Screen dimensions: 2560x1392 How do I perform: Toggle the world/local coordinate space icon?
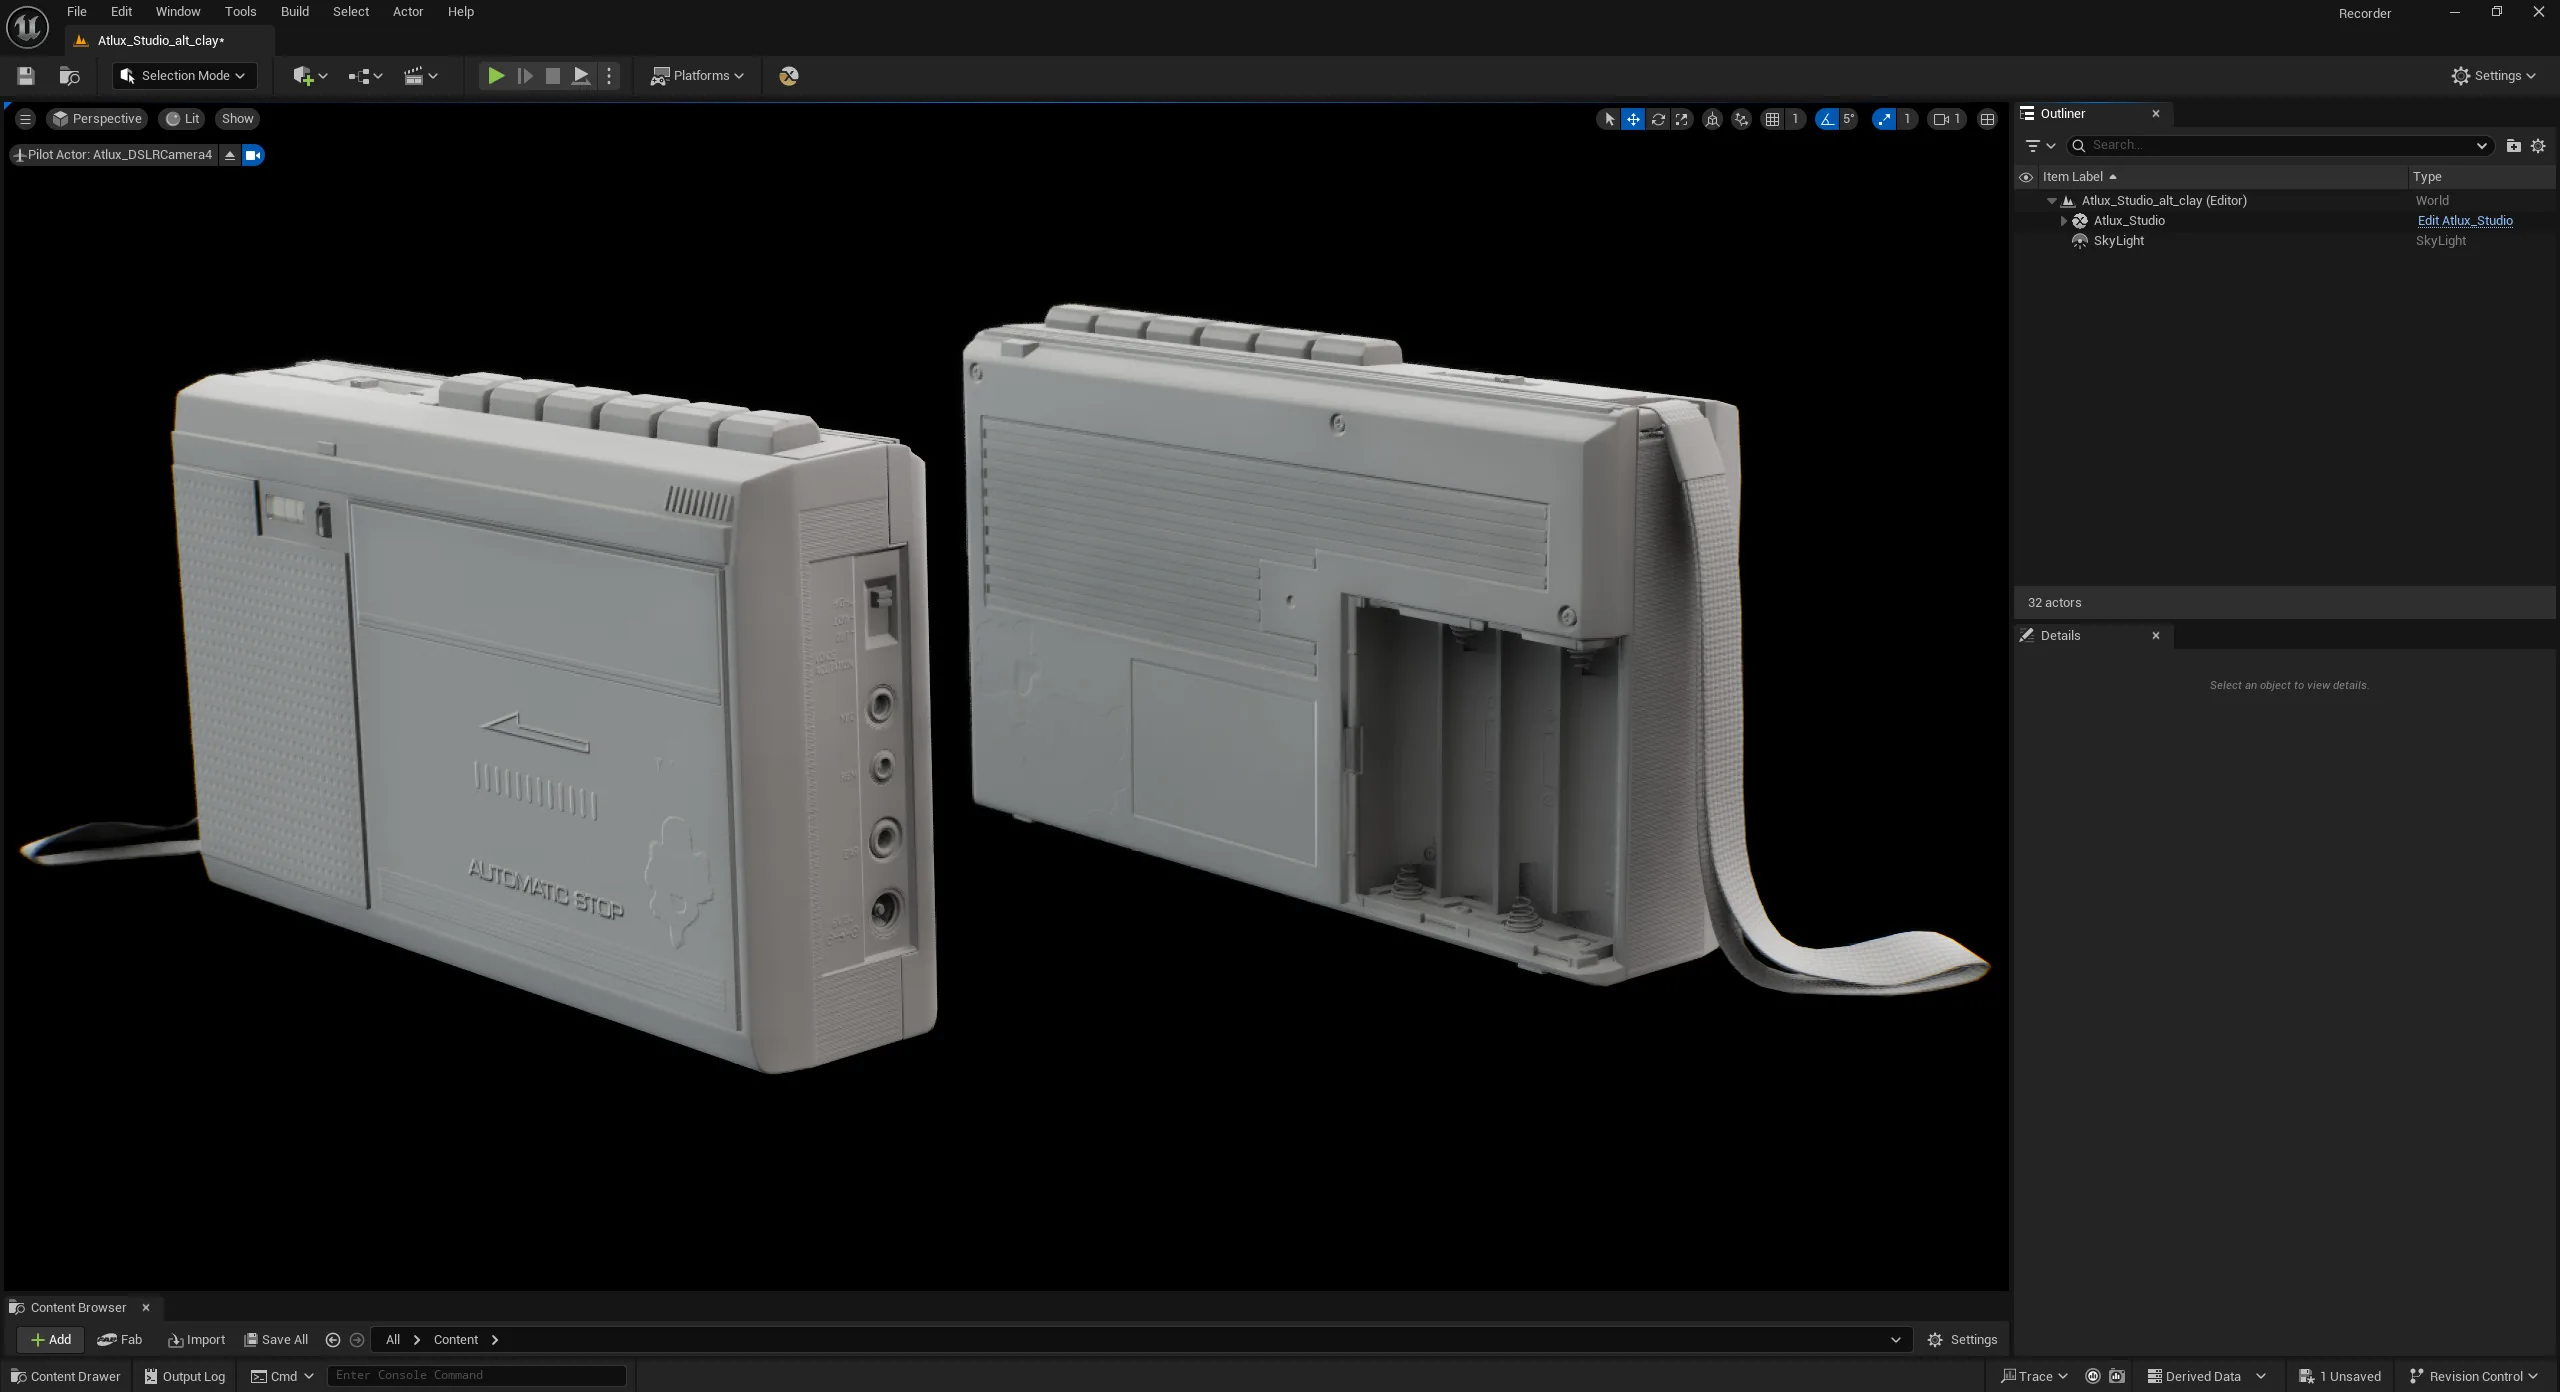click(x=1712, y=119)
